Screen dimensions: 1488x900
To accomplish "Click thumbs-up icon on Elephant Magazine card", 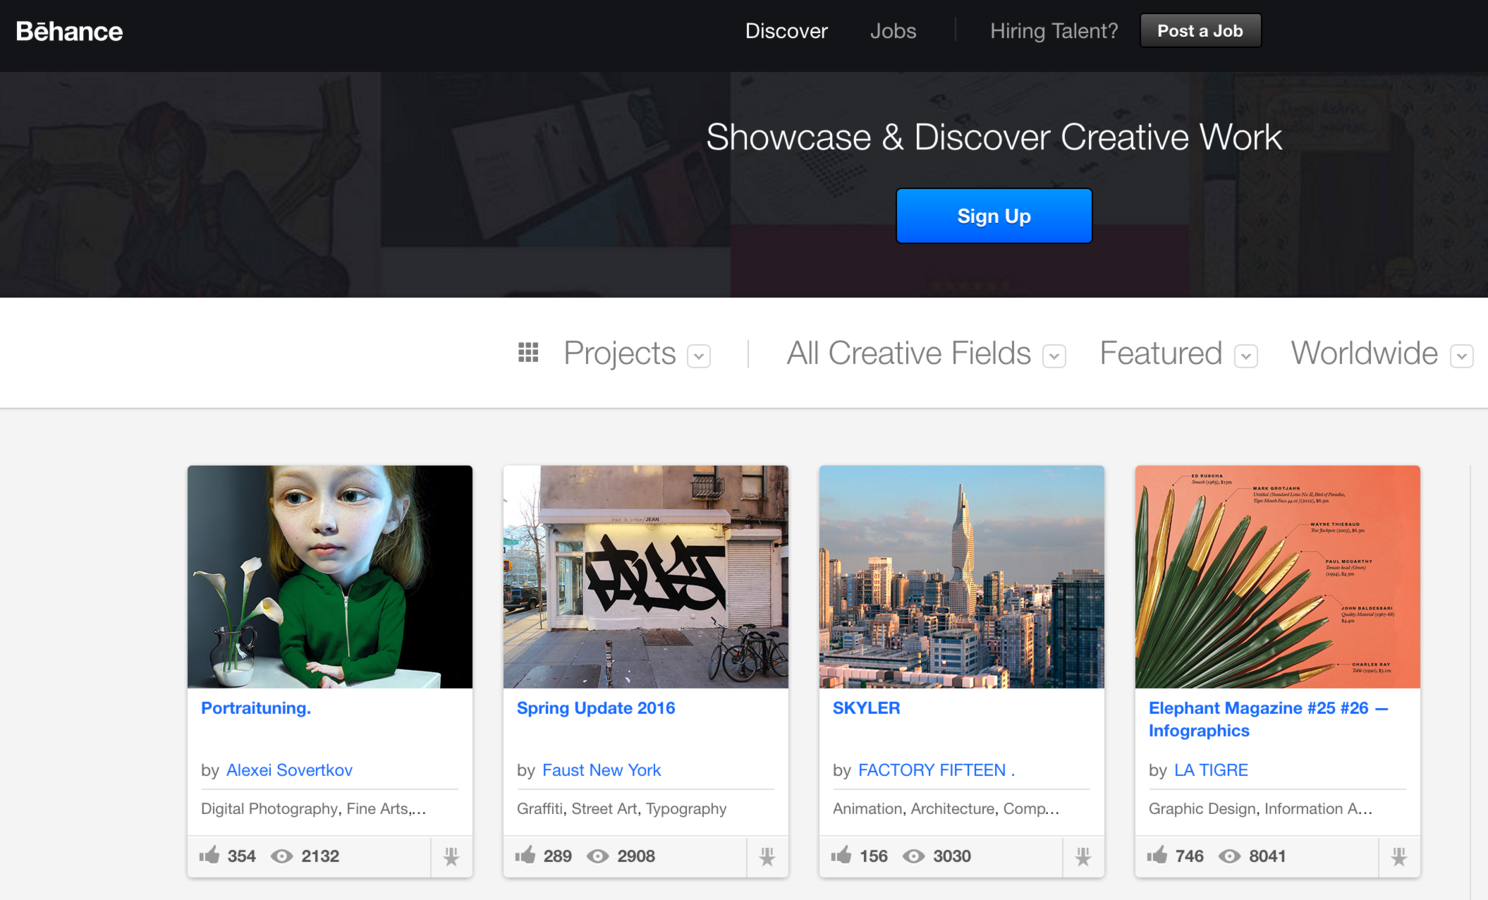I will 1157,855.
